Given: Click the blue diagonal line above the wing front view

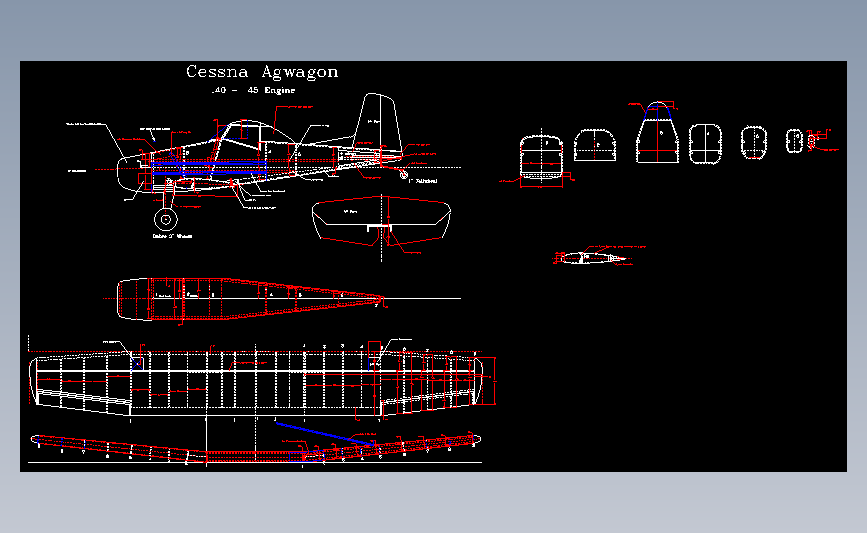Looking at the screenshot, I should click(325, 434).
